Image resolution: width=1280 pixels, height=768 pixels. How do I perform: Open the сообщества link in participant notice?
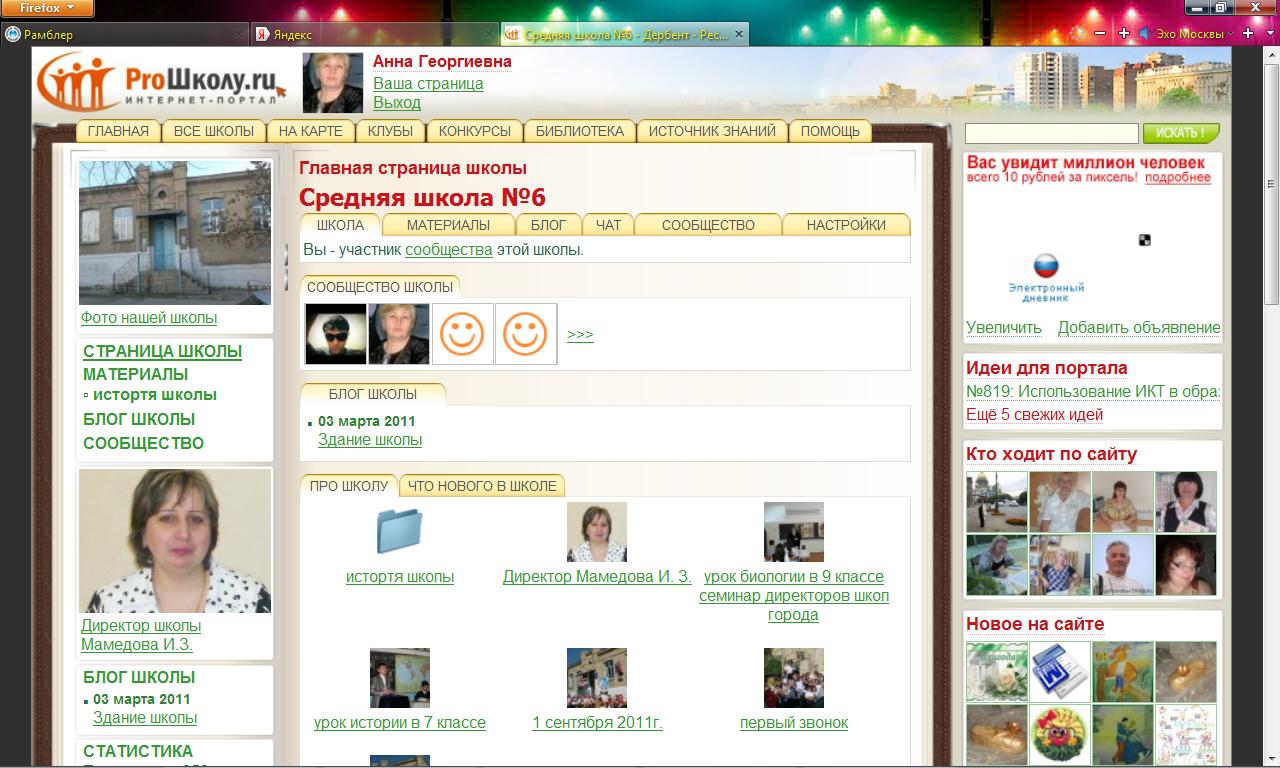[x=449, y=250]
